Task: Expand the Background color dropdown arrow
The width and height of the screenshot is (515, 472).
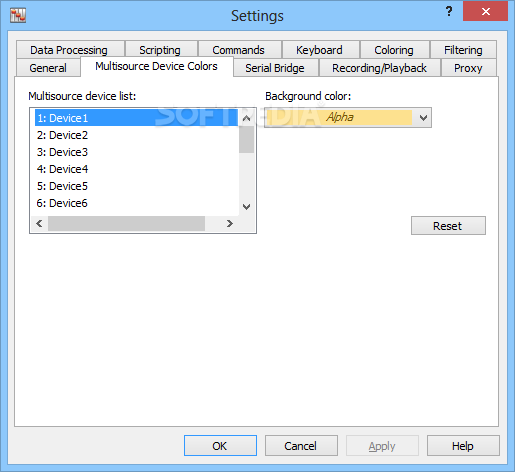Action: (x=423, y=118)
